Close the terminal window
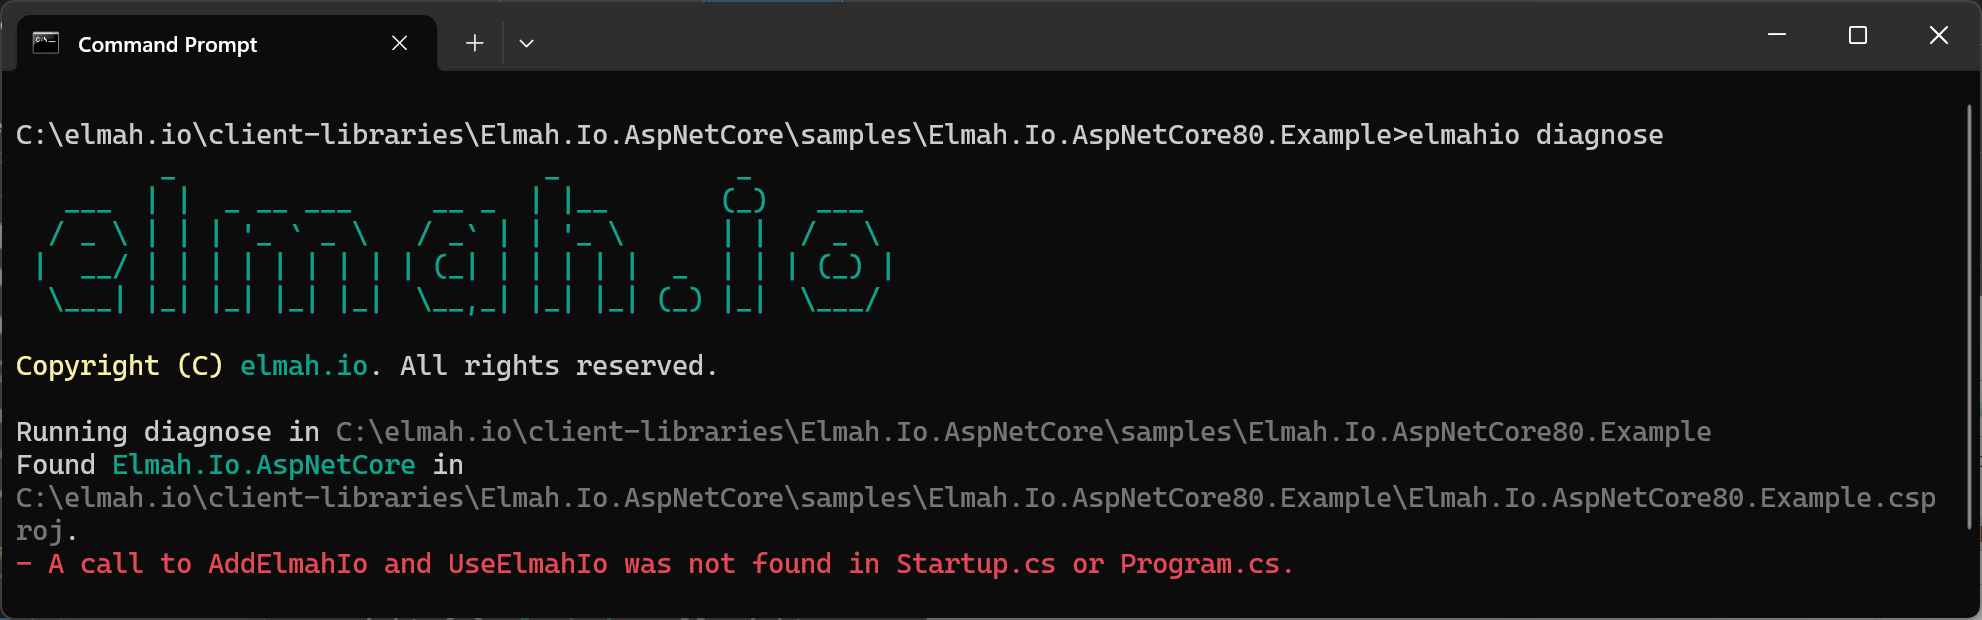 [x=1939, y=34]
